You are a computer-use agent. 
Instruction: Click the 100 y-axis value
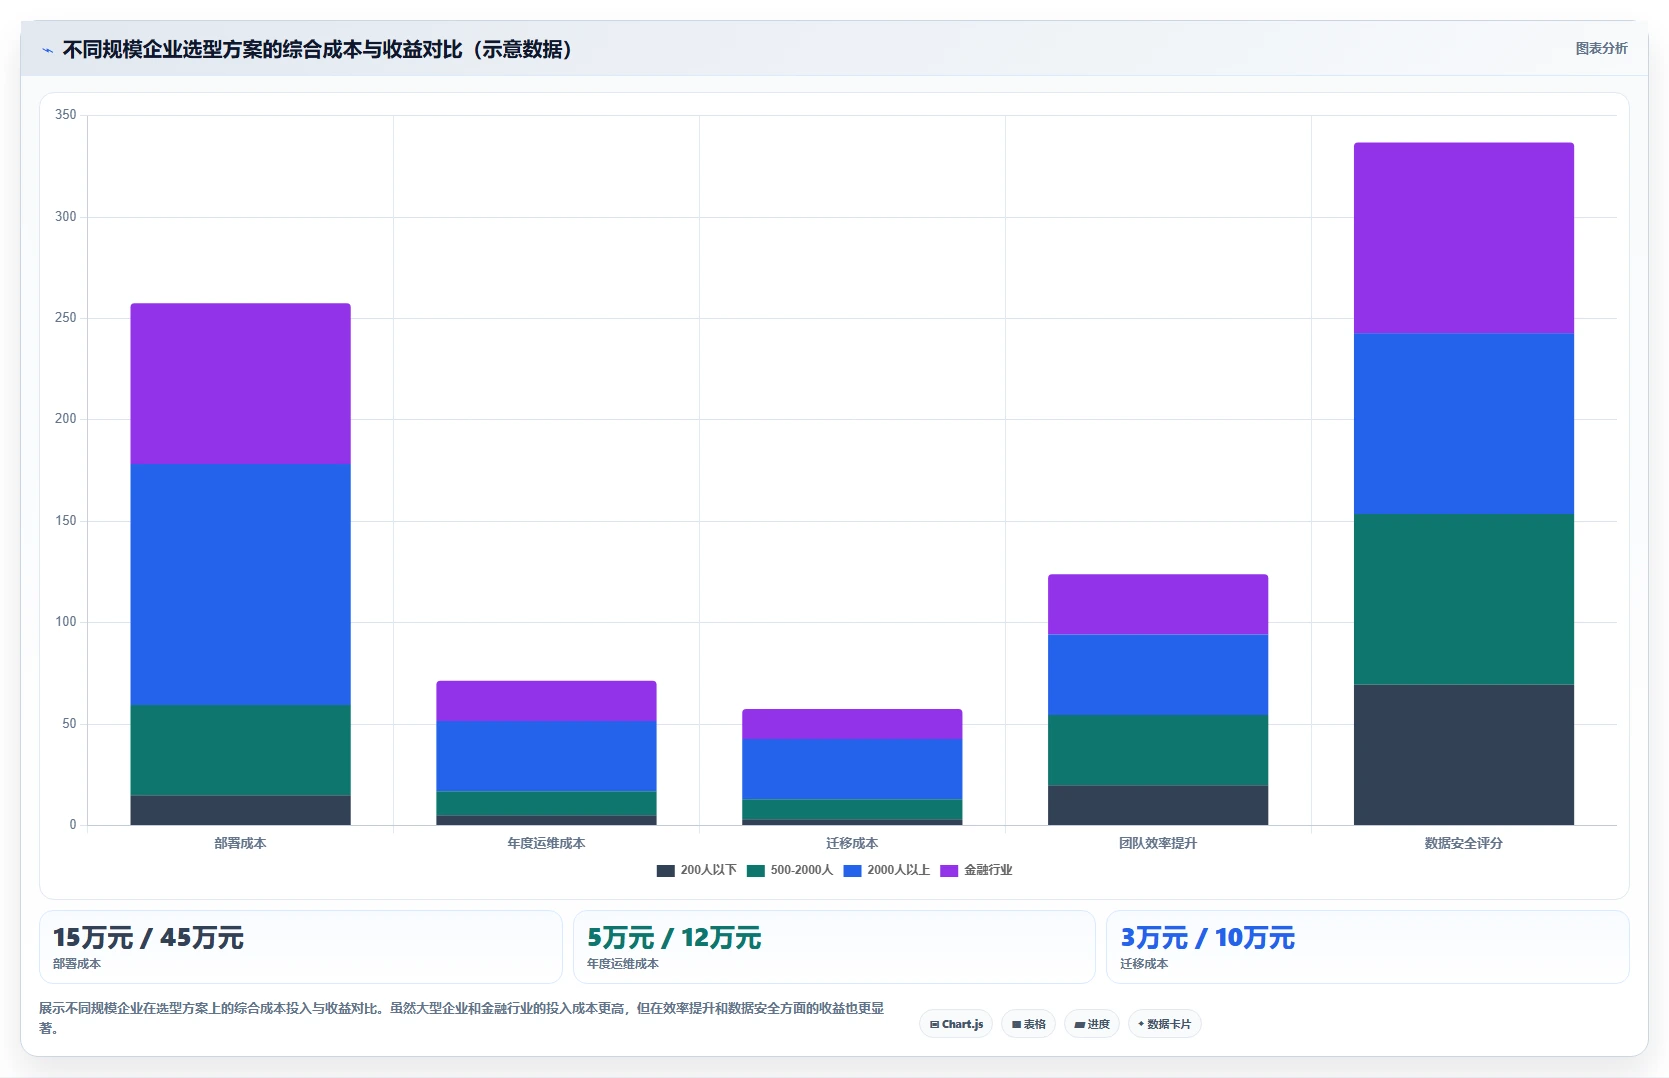(66, 622)
